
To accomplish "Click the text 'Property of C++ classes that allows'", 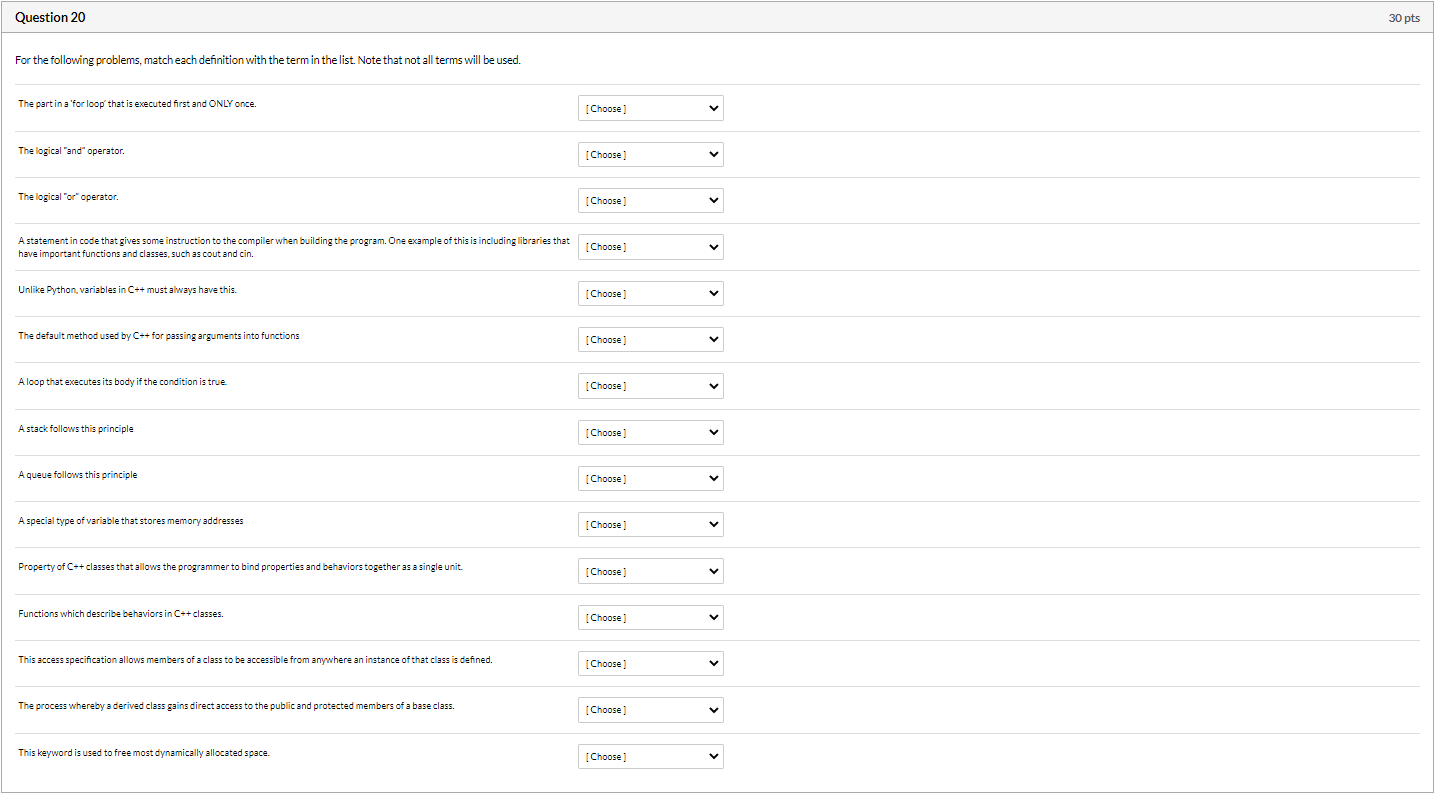I will [241, 567].
